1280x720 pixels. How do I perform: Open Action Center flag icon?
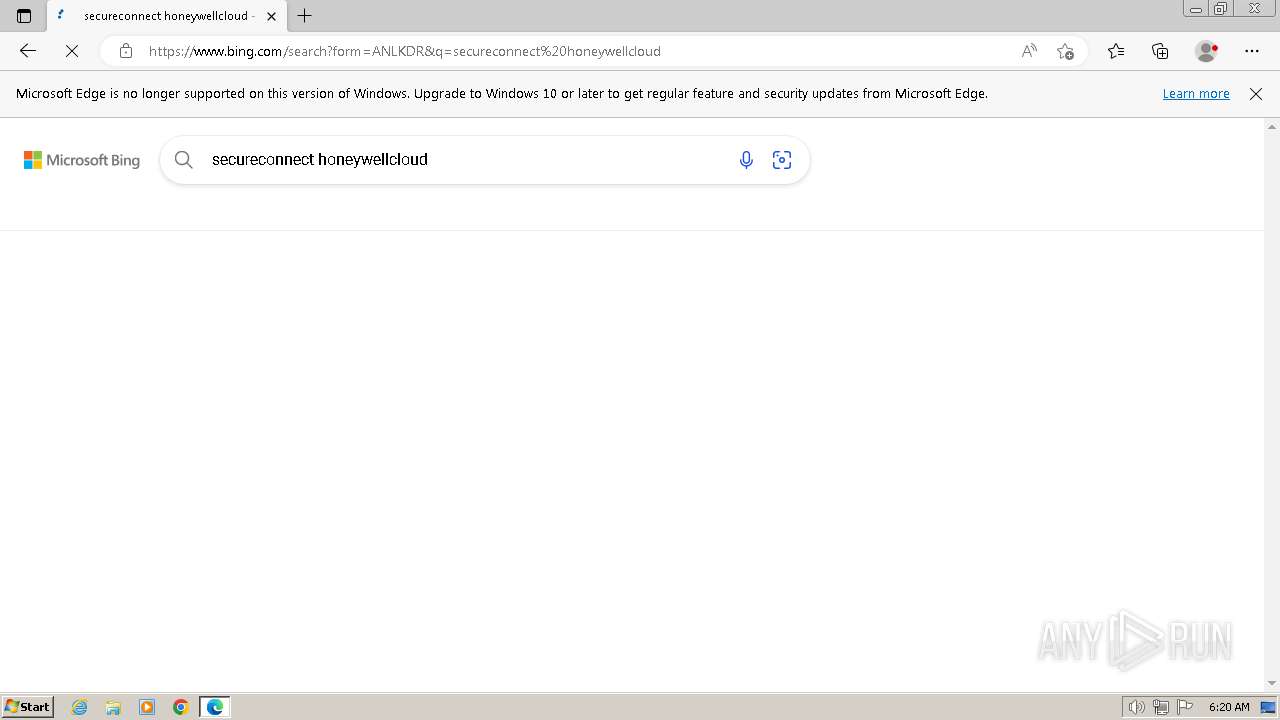[x=1185, y=707]
